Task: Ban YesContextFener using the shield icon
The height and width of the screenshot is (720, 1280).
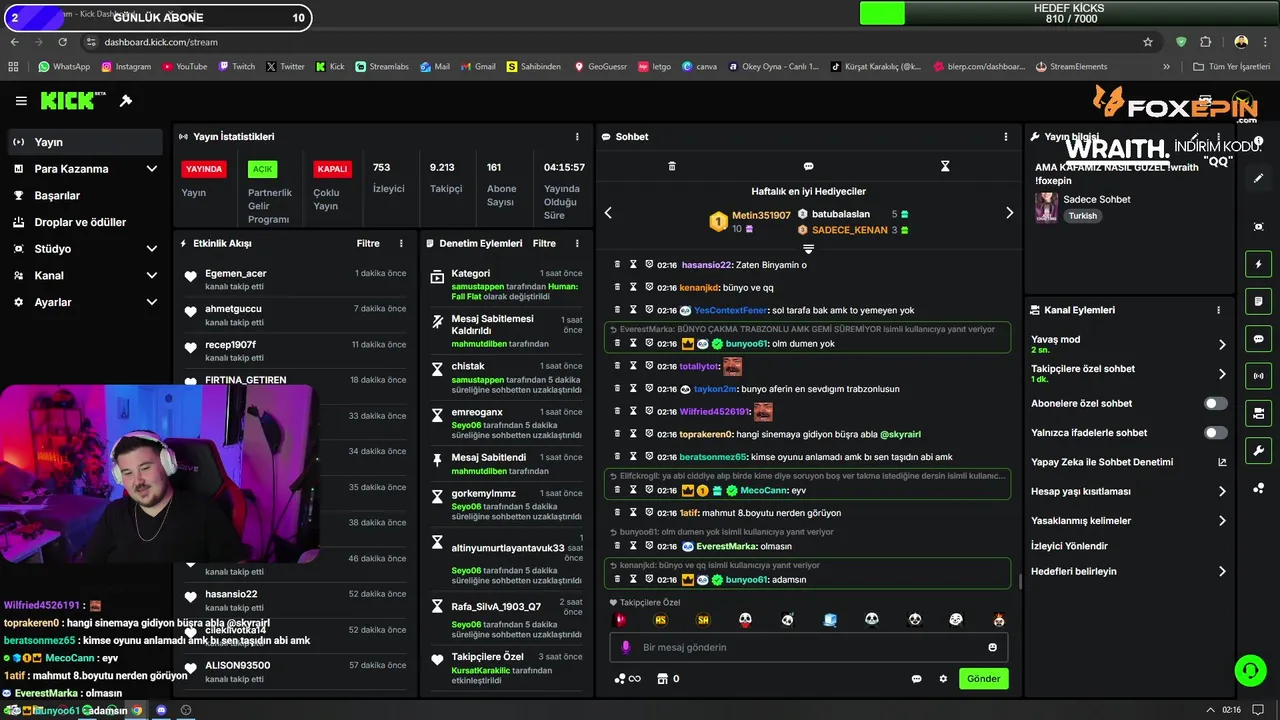Action: [x=649, y=310]
